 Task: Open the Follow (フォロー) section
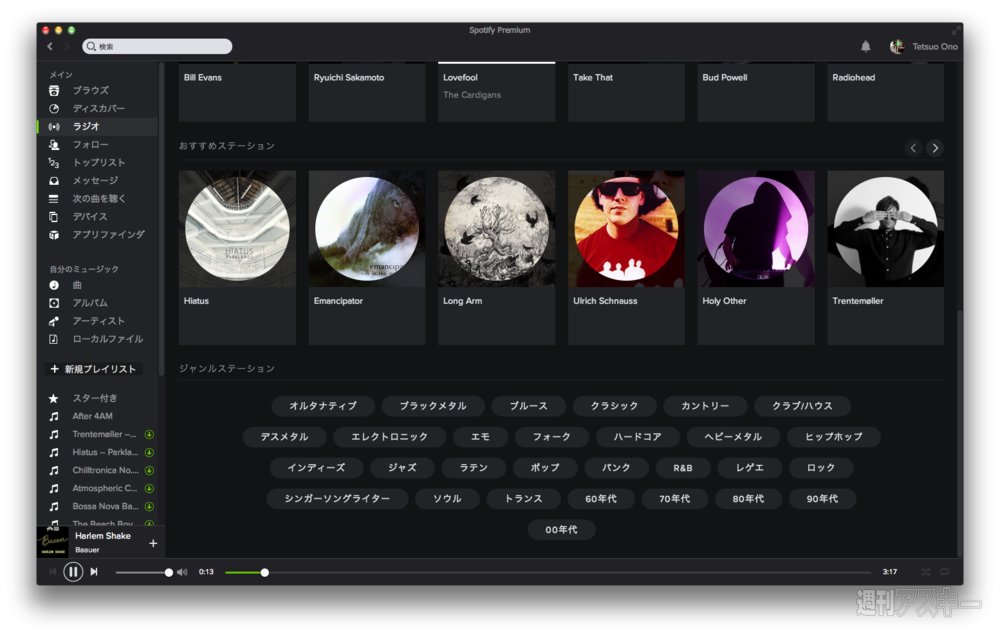tap(90, 145)
